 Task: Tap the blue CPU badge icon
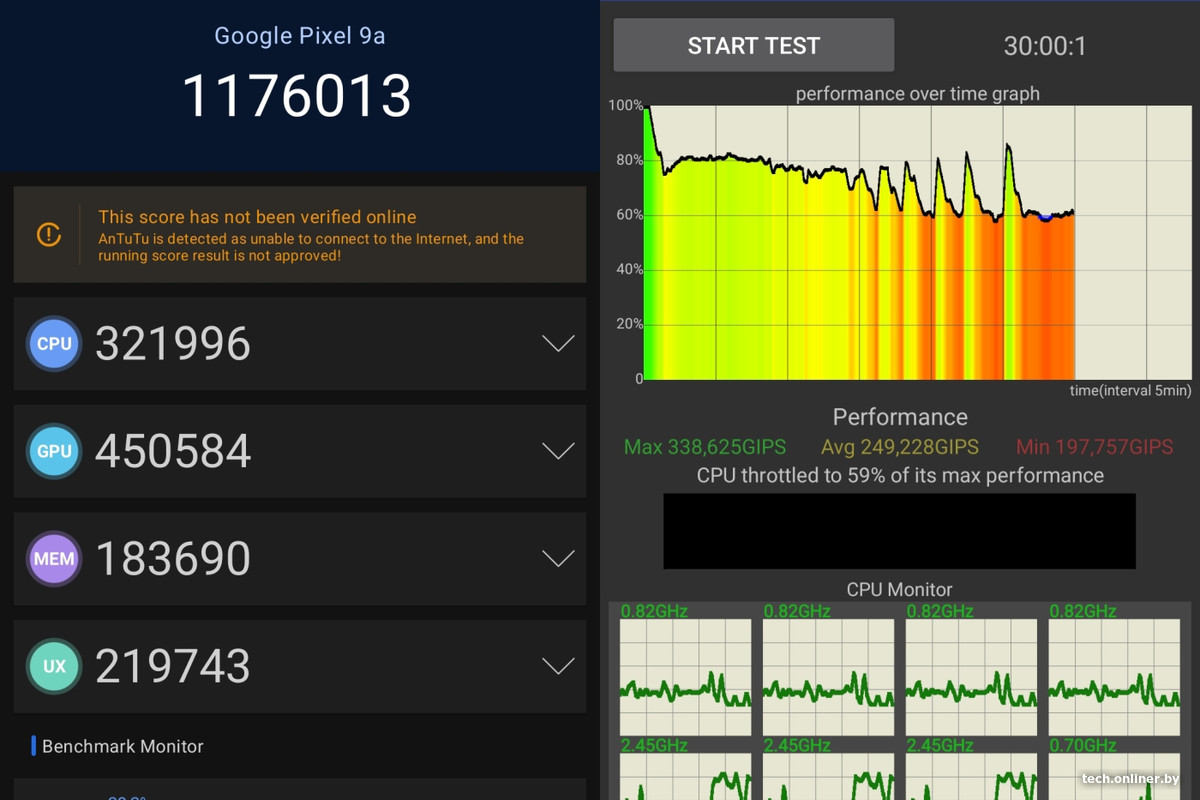click(54, 344)
